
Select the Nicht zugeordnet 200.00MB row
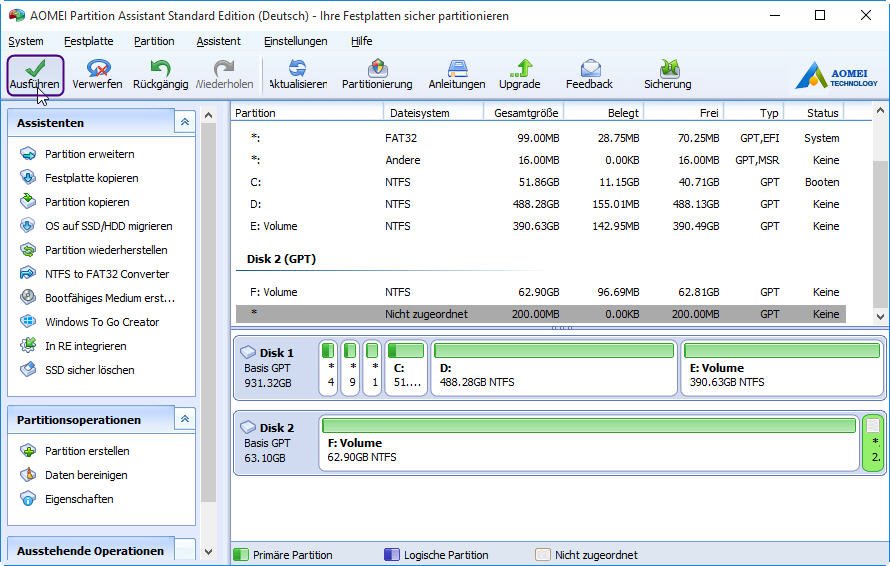540,314
